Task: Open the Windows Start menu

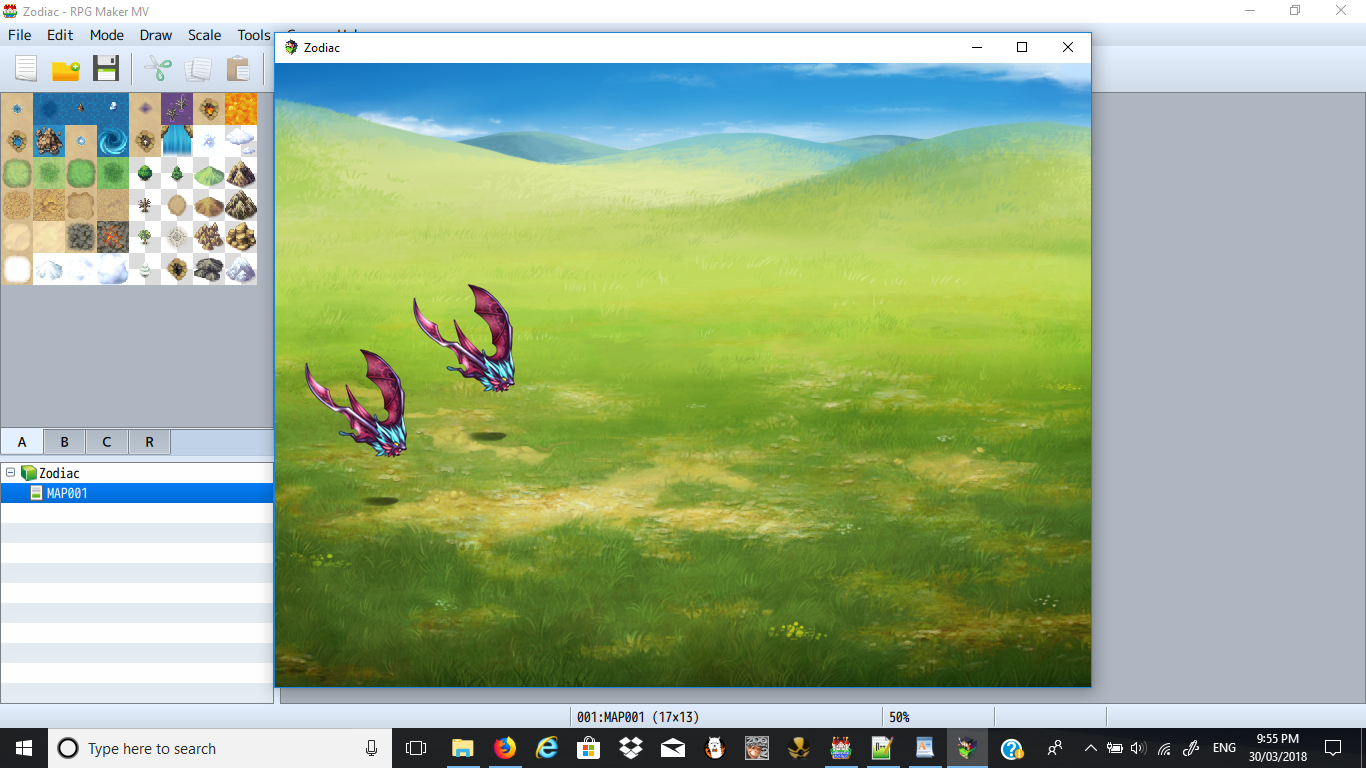Action: coord(24,748)
